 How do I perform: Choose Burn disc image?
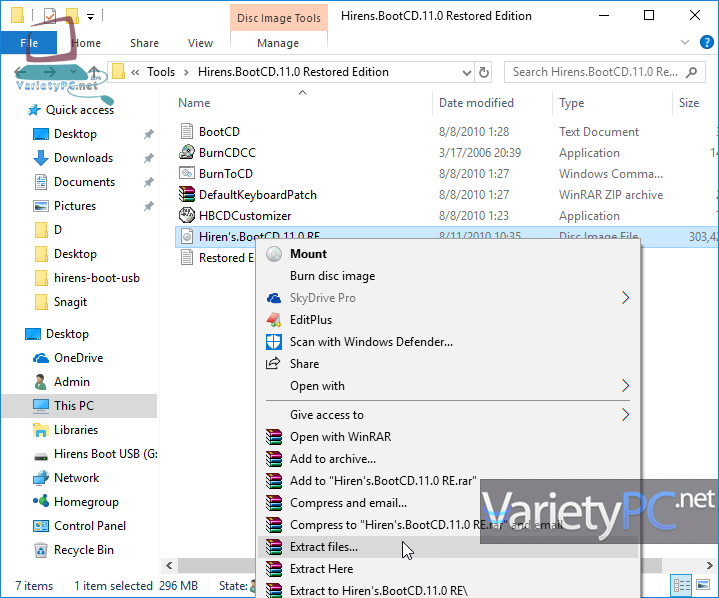[448, 276]
